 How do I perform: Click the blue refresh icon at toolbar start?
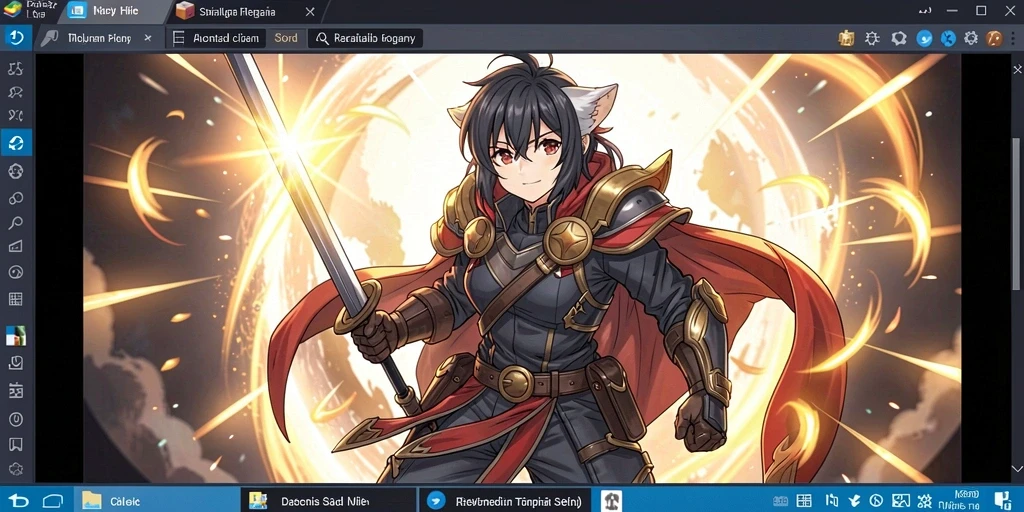click(x=16, y=38)
